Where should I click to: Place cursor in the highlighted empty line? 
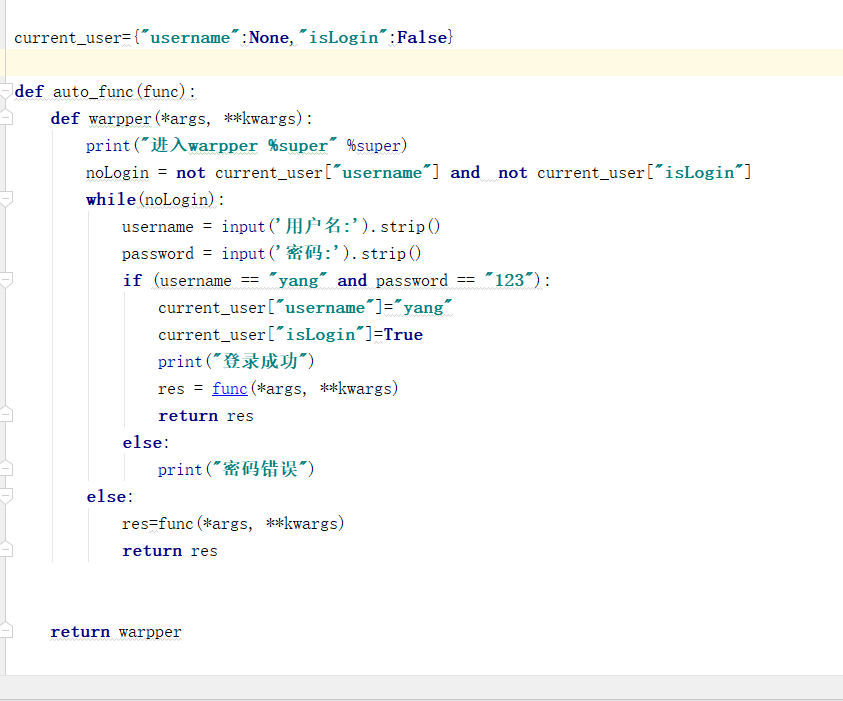[x=422, y=62]
